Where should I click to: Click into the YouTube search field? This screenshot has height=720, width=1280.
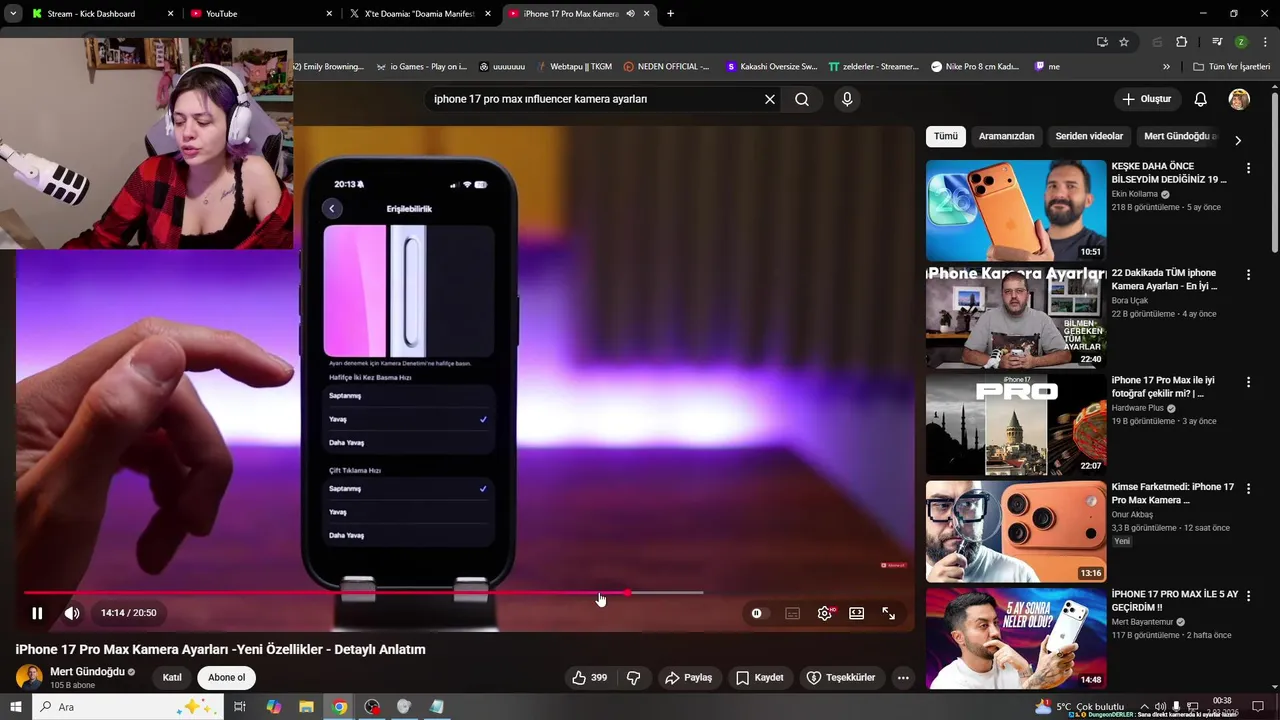coord(595,99)
